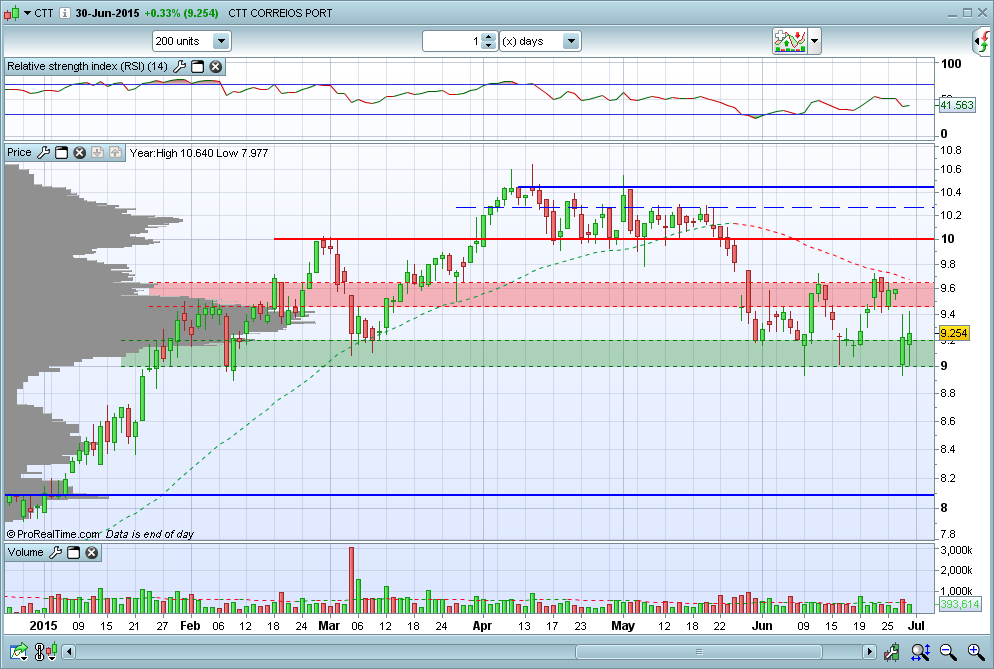Click the zoom out magnifier icon
Viewport: 994px width, 669px height.
coord(948,651)
